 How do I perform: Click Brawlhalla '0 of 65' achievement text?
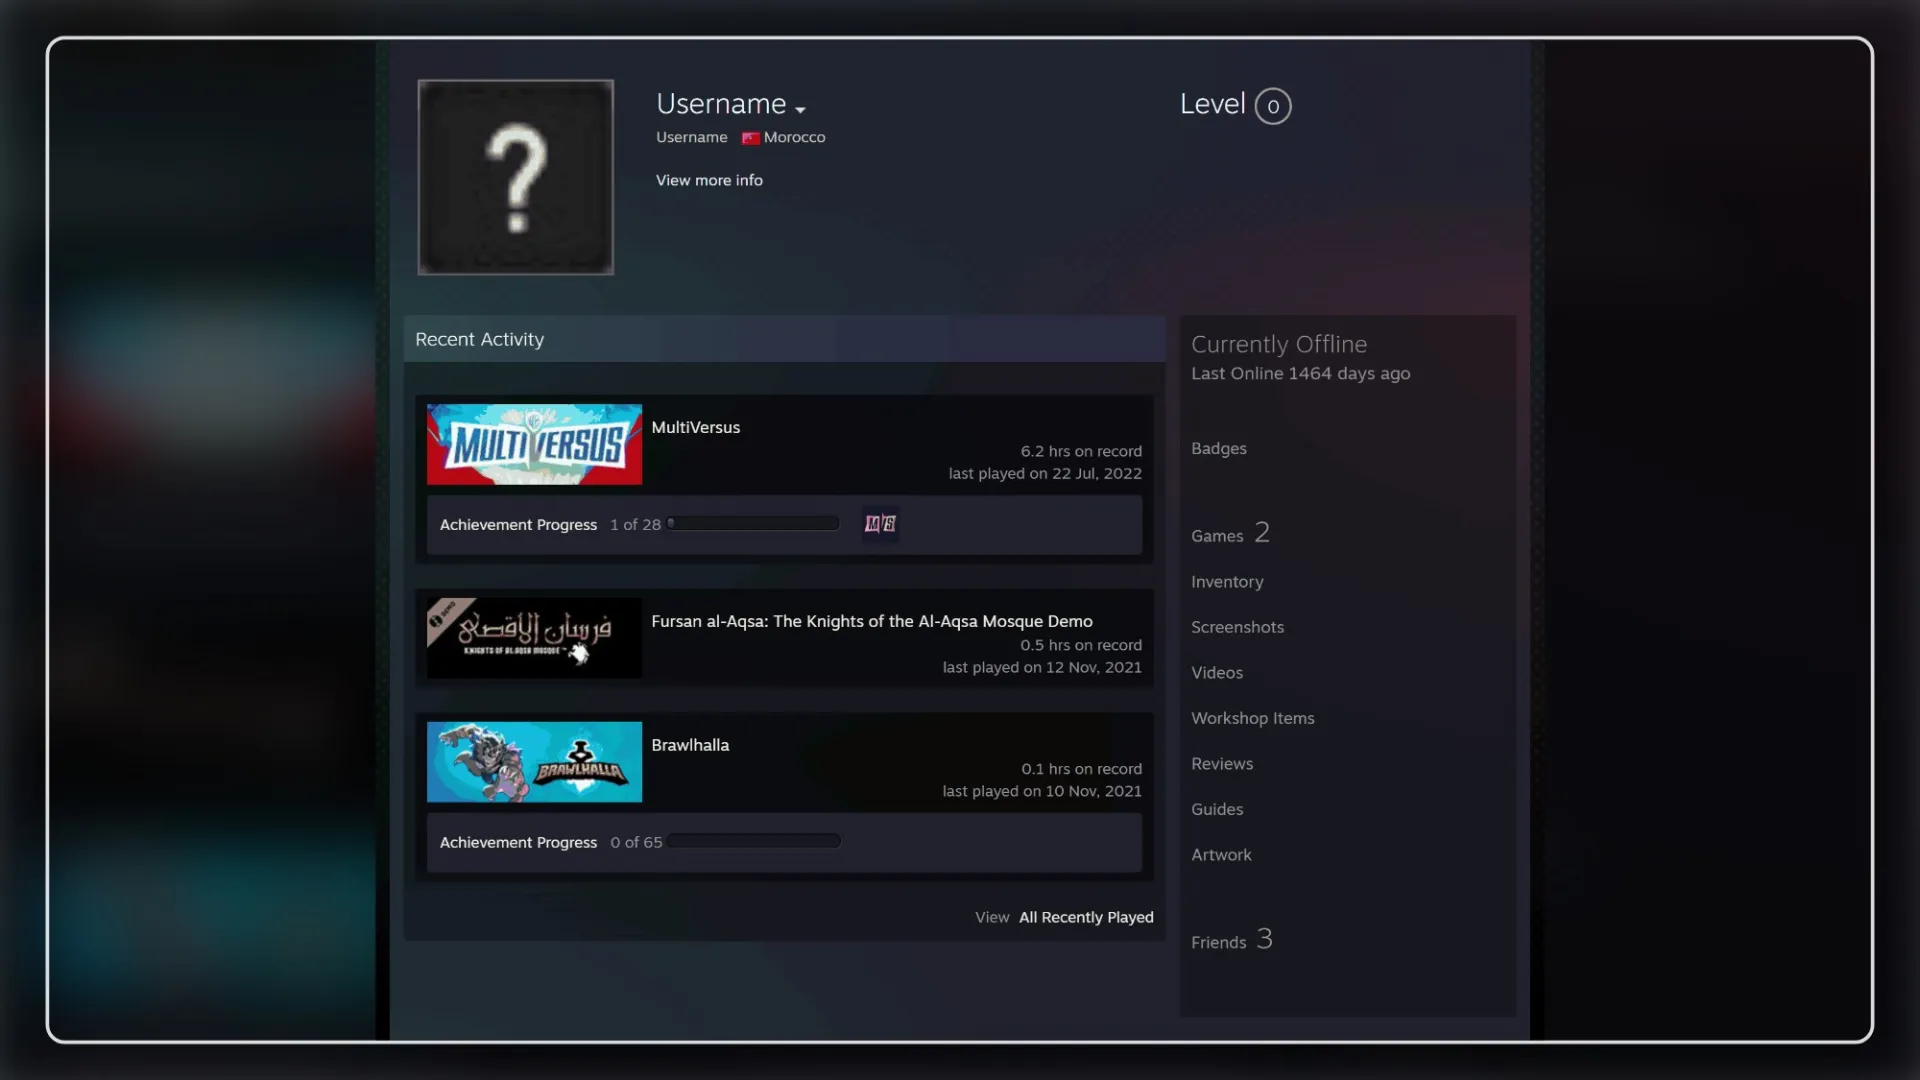point(636,843)
